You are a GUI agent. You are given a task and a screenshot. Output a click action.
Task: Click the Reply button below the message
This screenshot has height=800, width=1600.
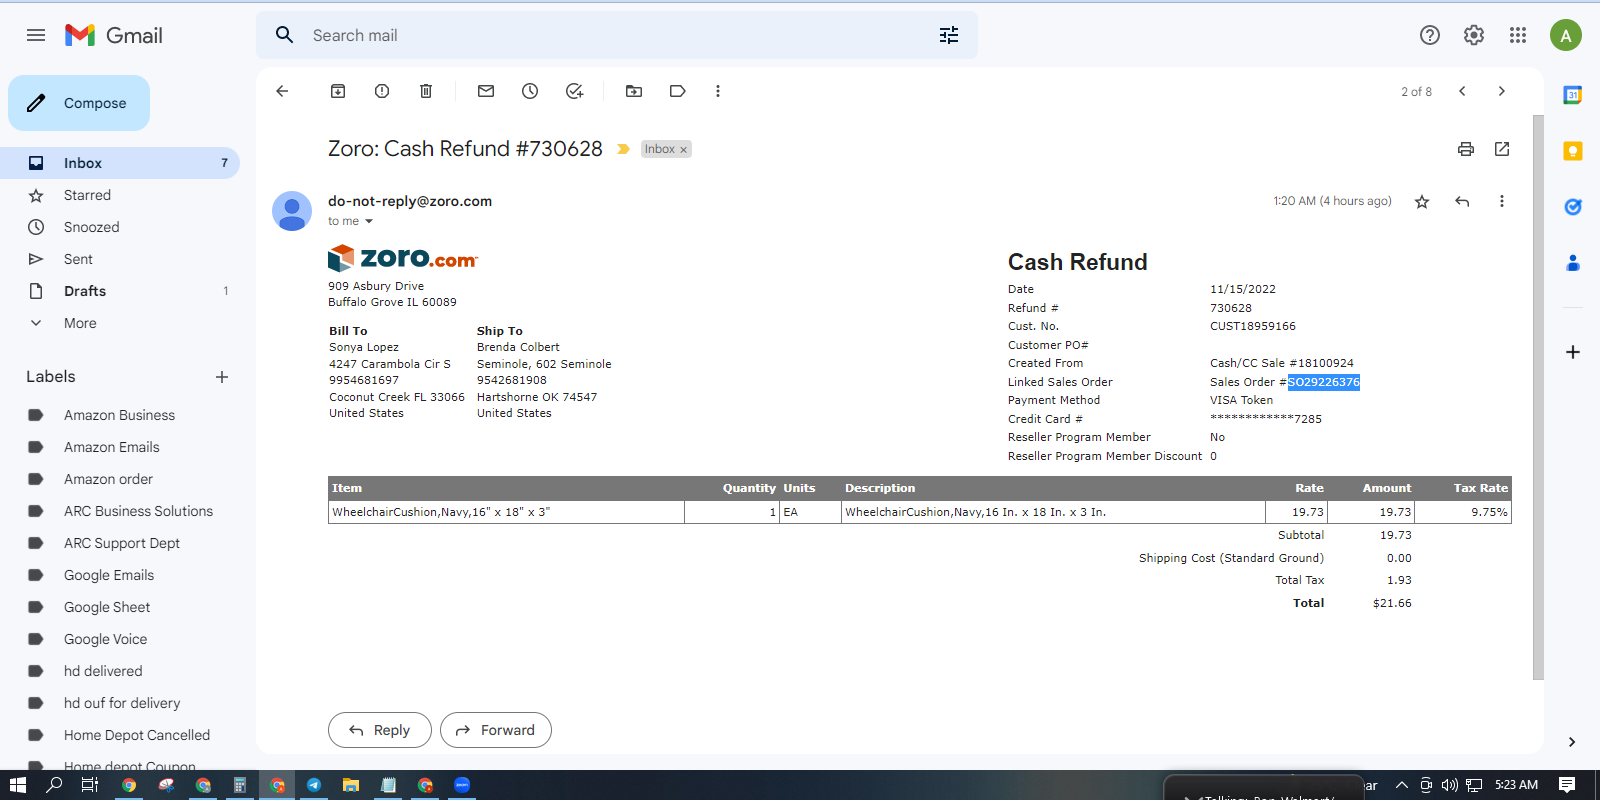[380, 730]
